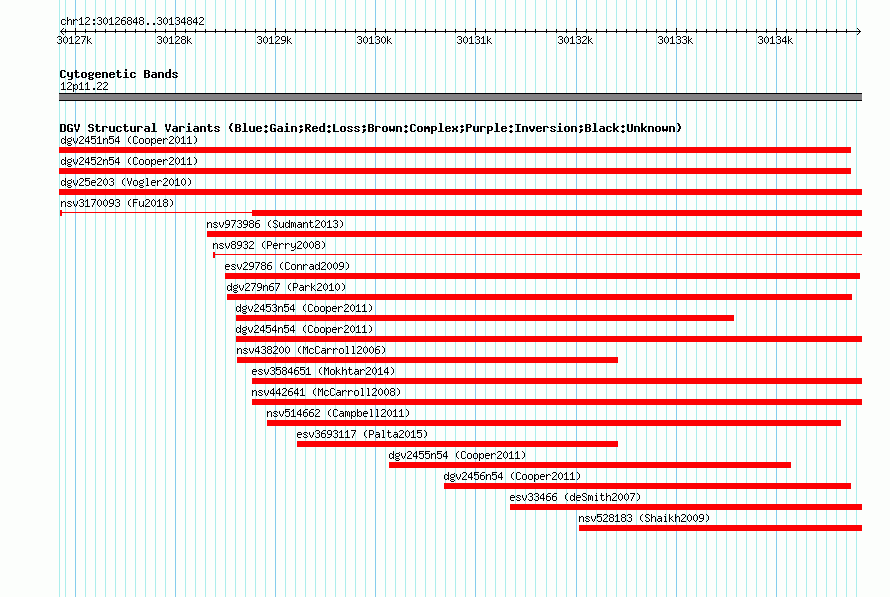890x597 pixels.
Task: Click the thin red line of nsv8932
Action: [538, 255]
